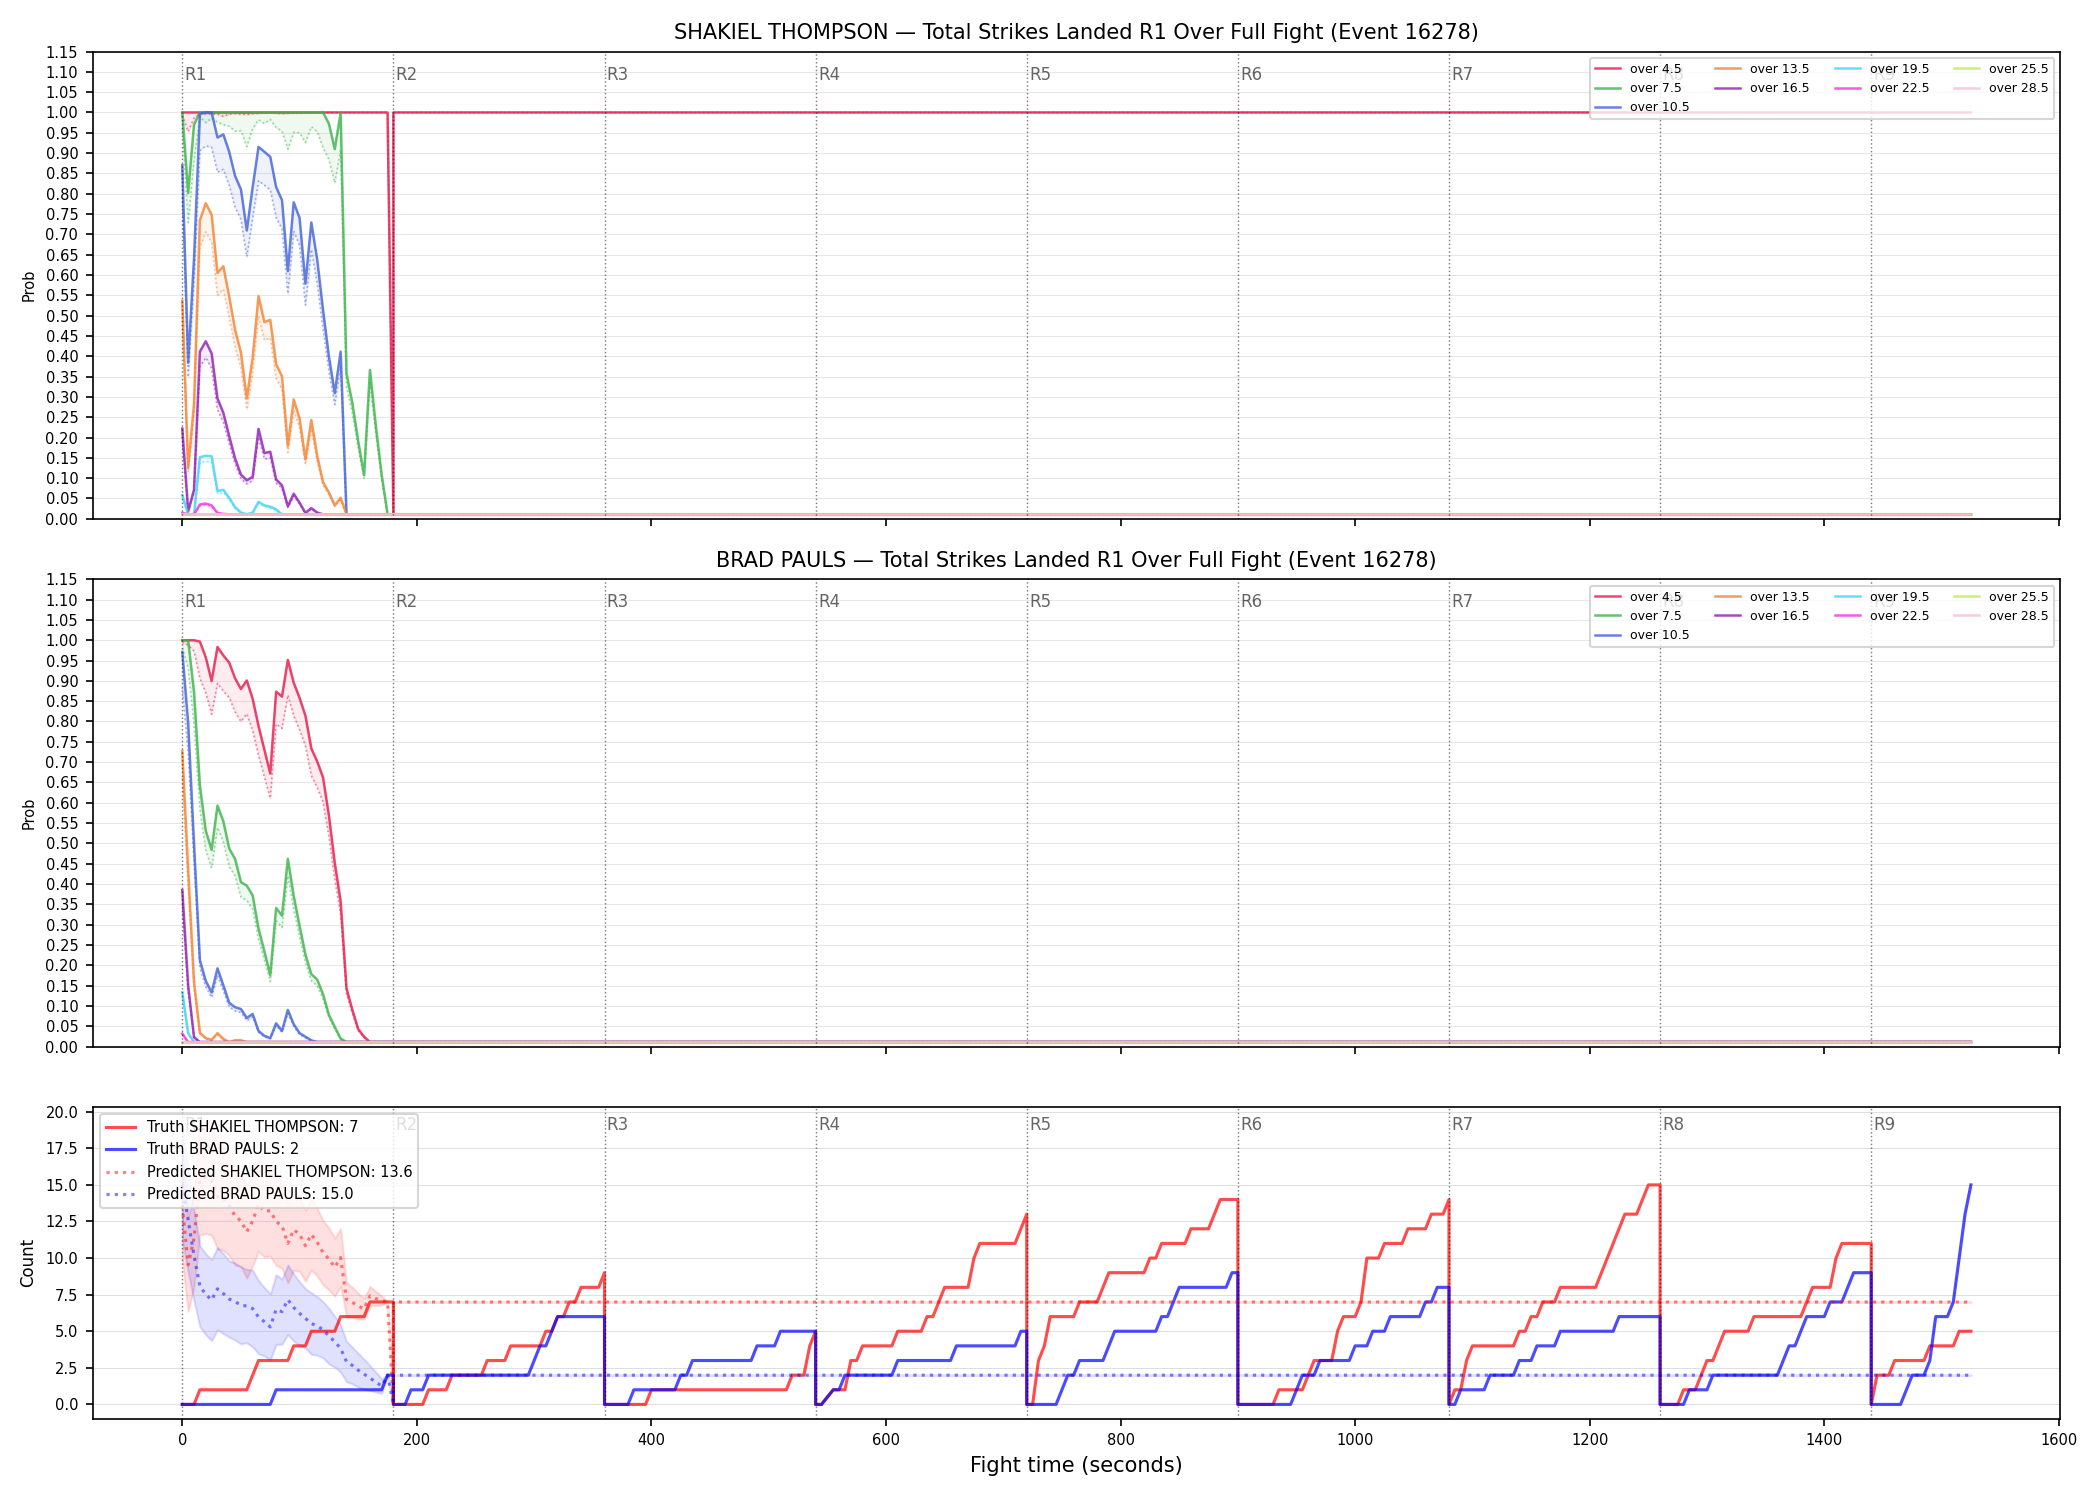Click the R9 round label in count chart
The height and width of the screenshot is (1500, 2100).
(x=1884, y=1124)
